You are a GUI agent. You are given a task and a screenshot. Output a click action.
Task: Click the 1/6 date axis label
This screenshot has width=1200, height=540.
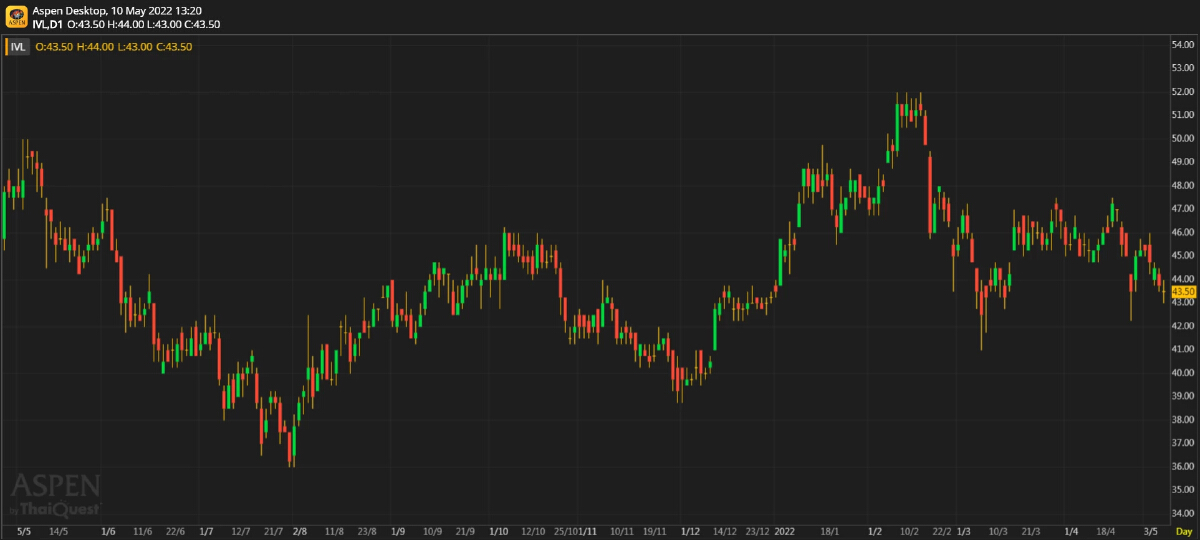109,531
